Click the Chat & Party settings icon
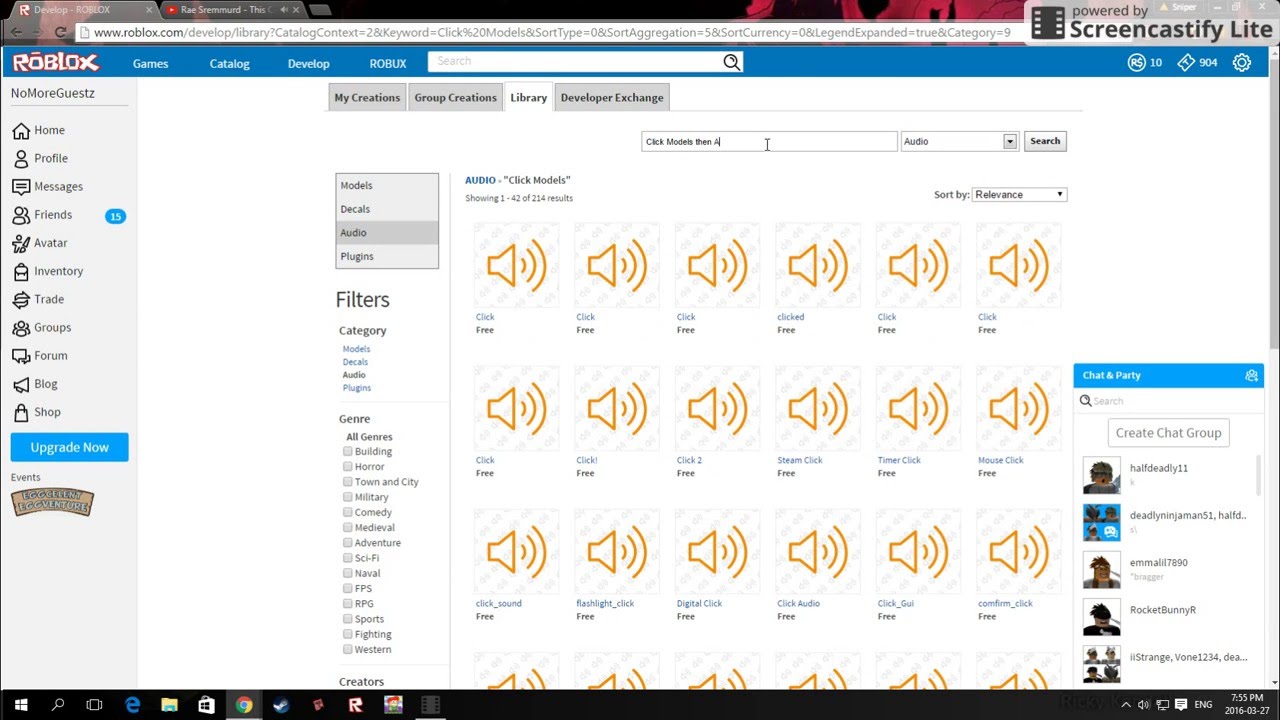The image size is (1280, 720). tap(1251, 375)
